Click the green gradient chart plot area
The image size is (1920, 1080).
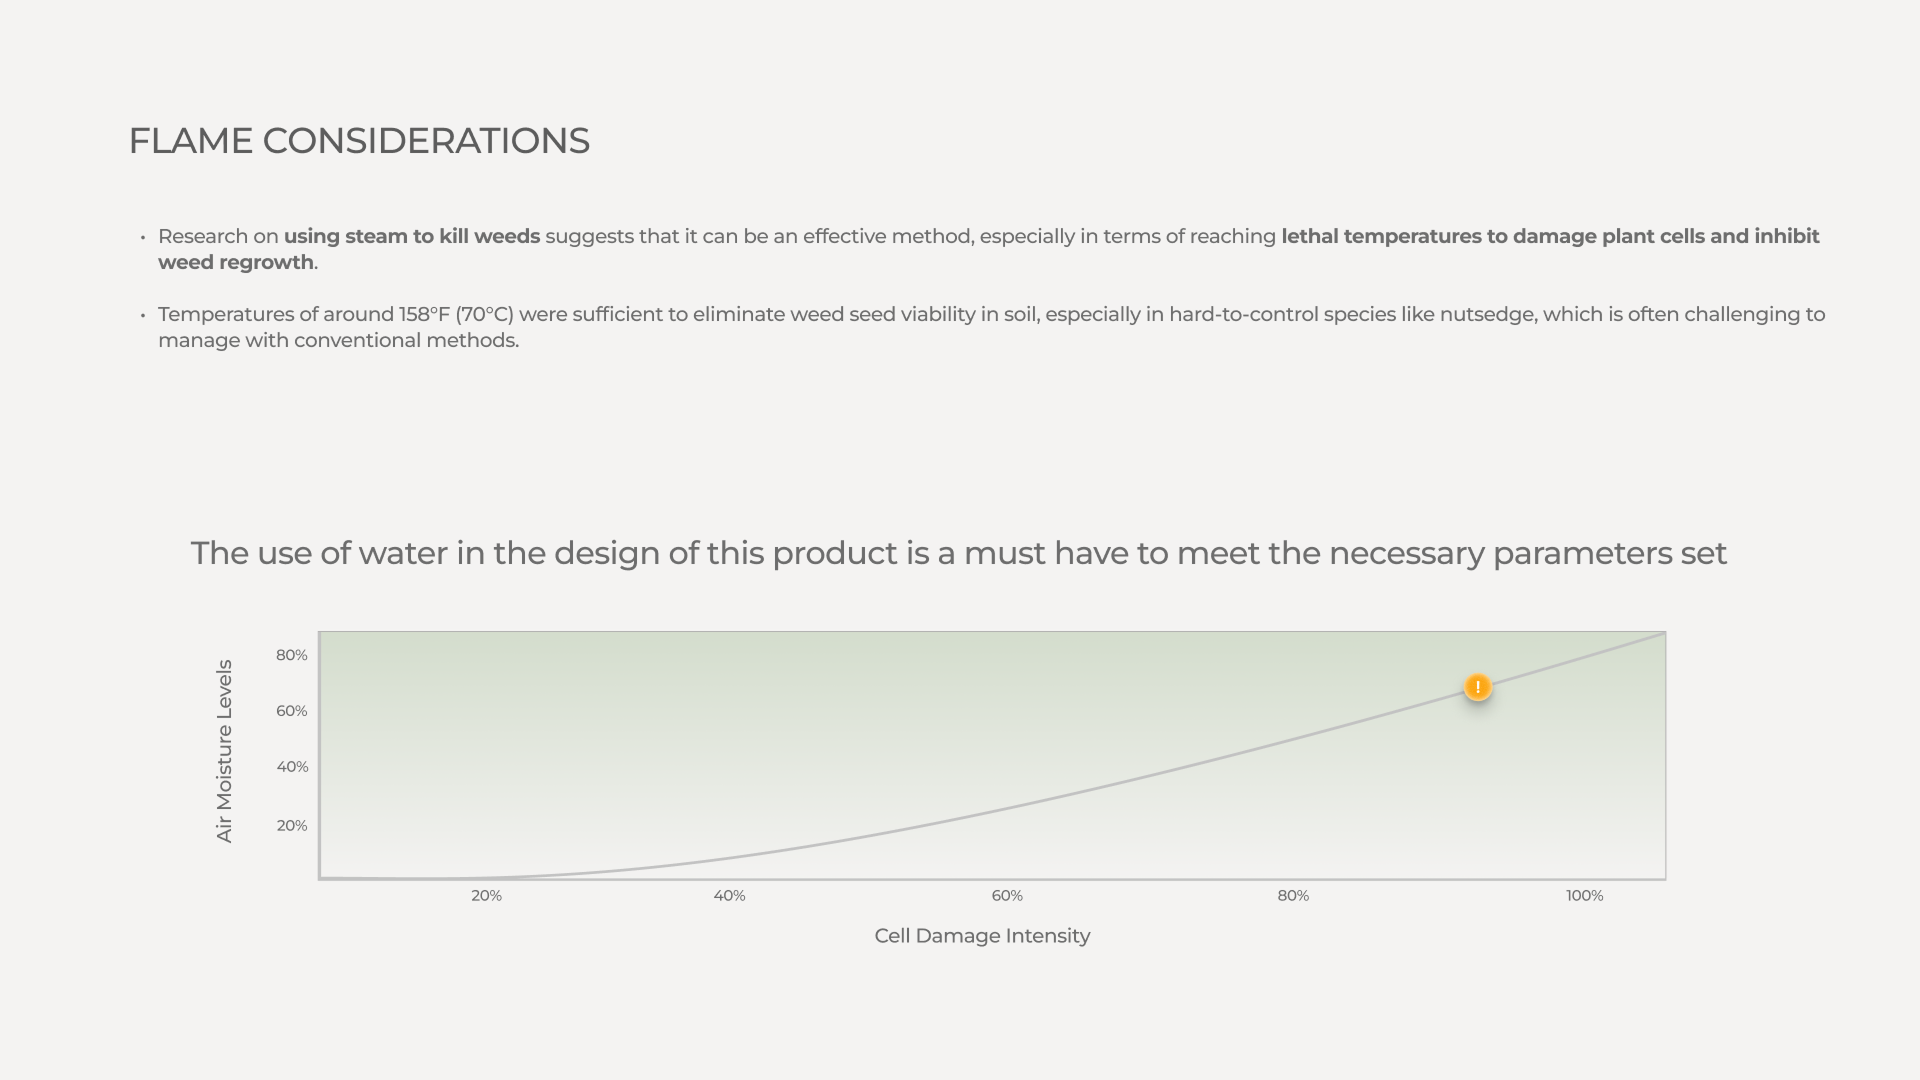(992, 755)
